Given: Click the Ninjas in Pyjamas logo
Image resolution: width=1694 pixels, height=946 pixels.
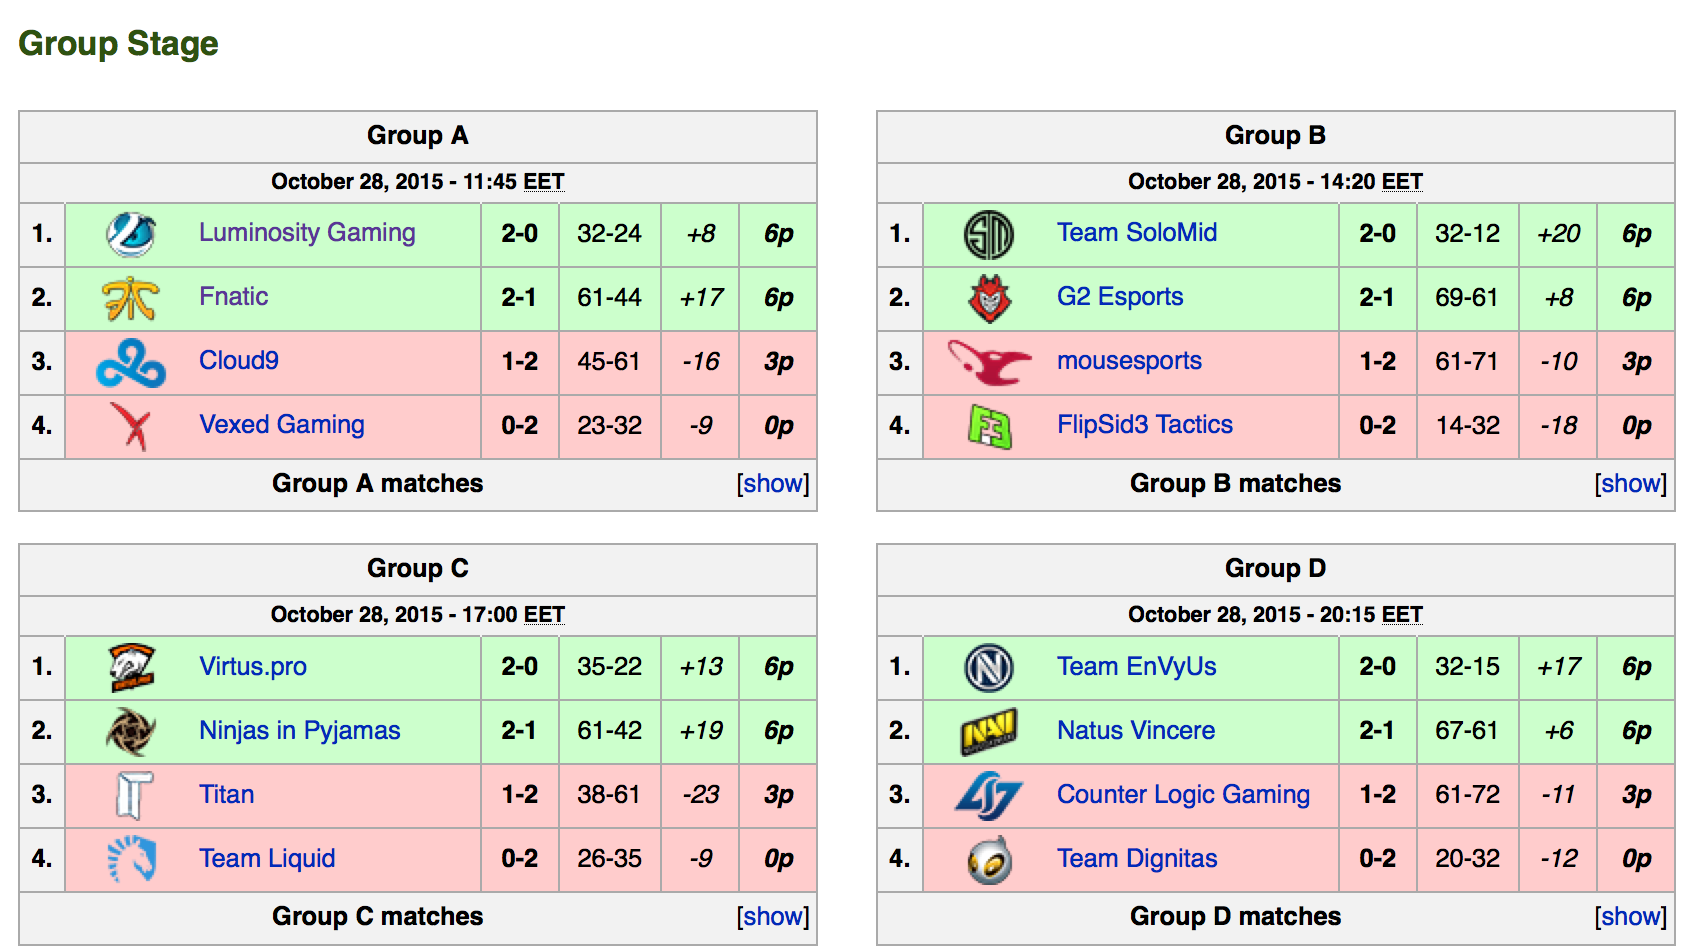Looking at the screenshot, I should [x=131, y=732].
